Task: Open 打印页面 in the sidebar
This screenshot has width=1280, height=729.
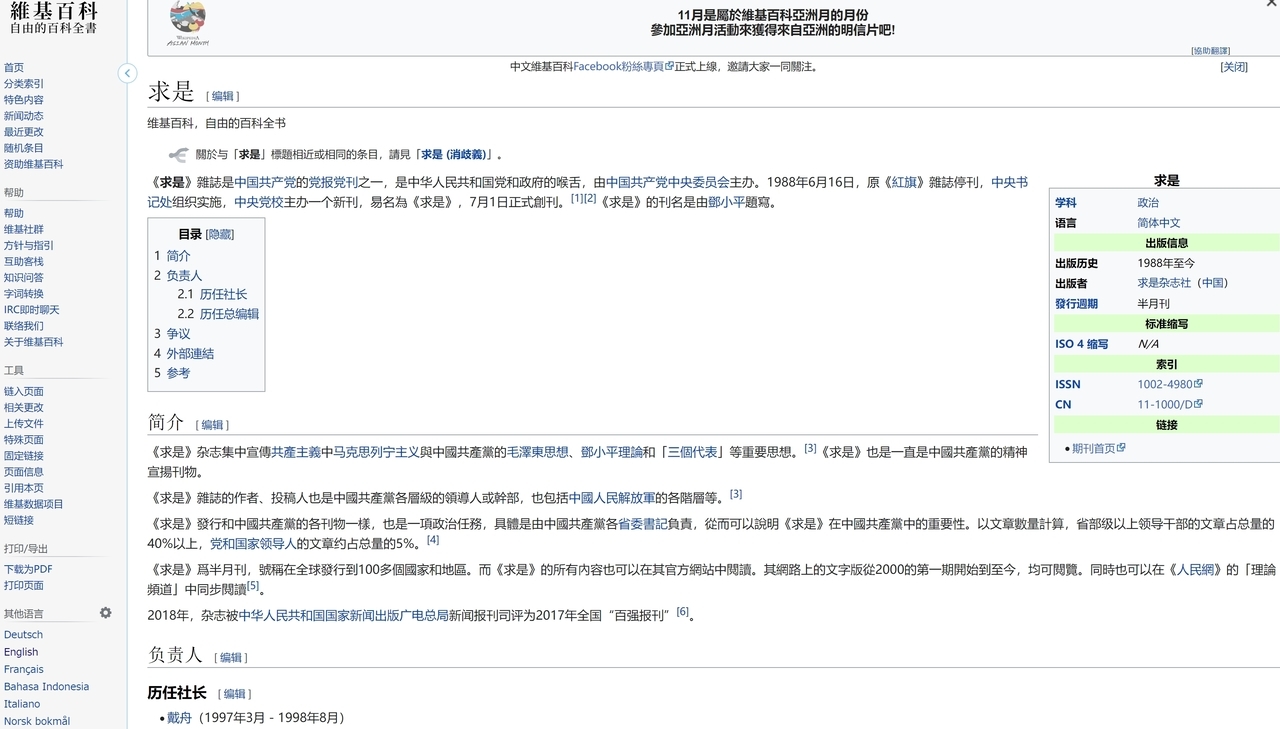Action: pos(24,585)
